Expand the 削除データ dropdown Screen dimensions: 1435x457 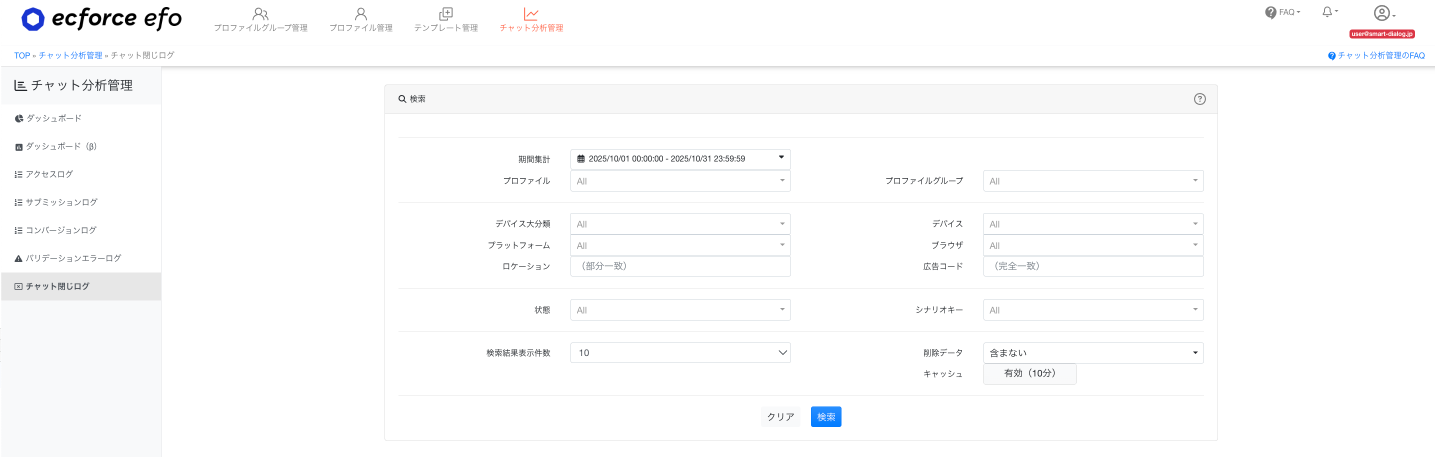pyautogui.click(x=1092, y=352)
